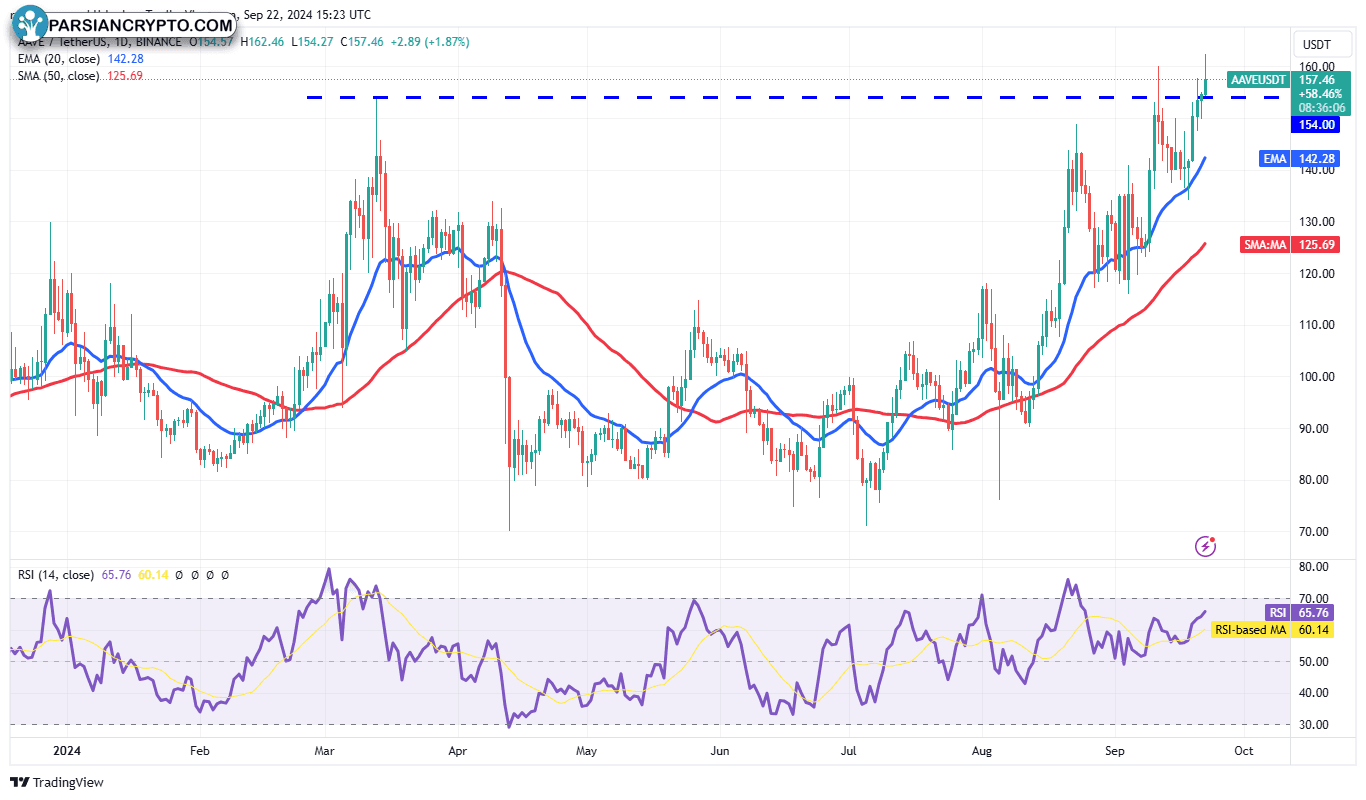Toggle the SMA (50, close) indicator legend
Viewport: 1366px width, 800px height.
[x=60, y=76]
